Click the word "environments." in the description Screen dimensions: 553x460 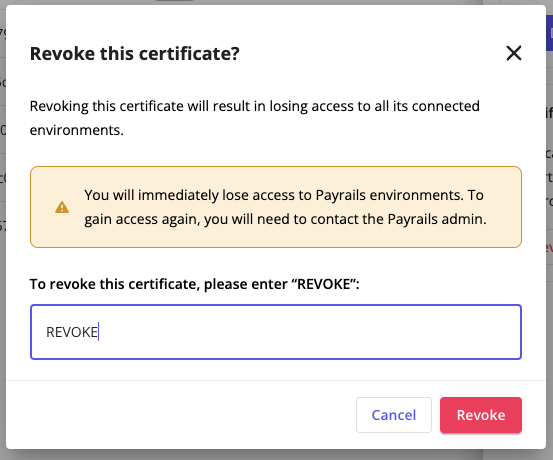coord(77,130)
